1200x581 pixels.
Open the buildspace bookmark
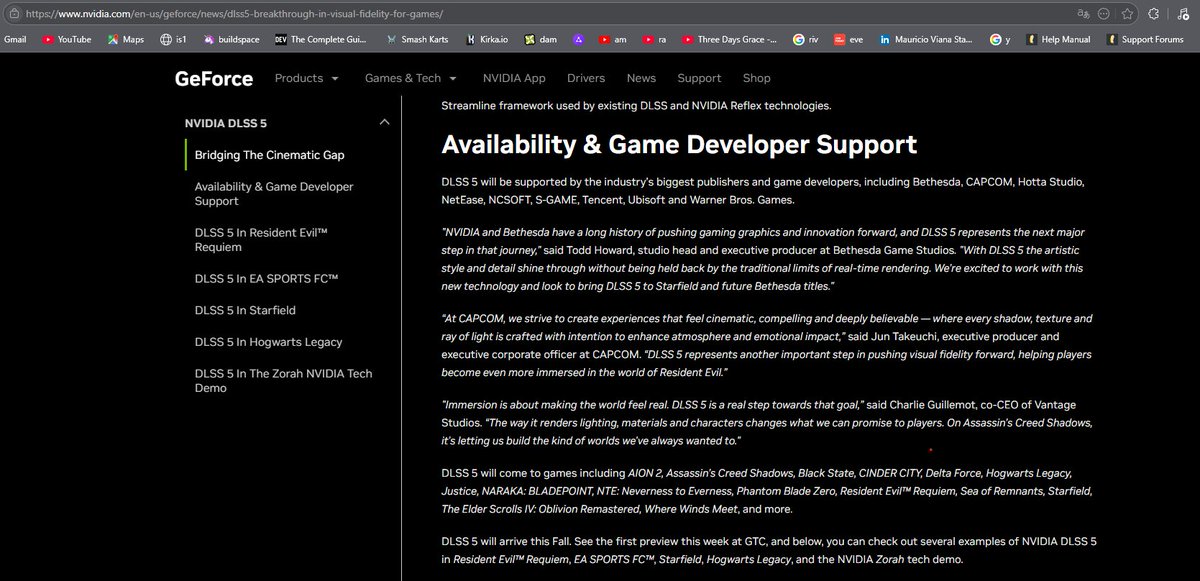tap(231, 39)
